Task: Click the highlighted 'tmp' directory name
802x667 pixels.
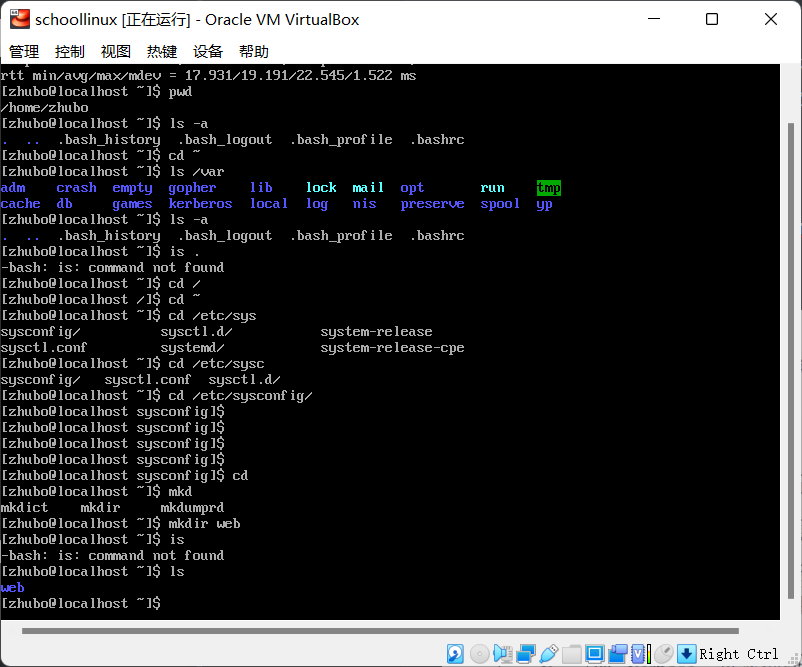Action: (x=549, y=188)
